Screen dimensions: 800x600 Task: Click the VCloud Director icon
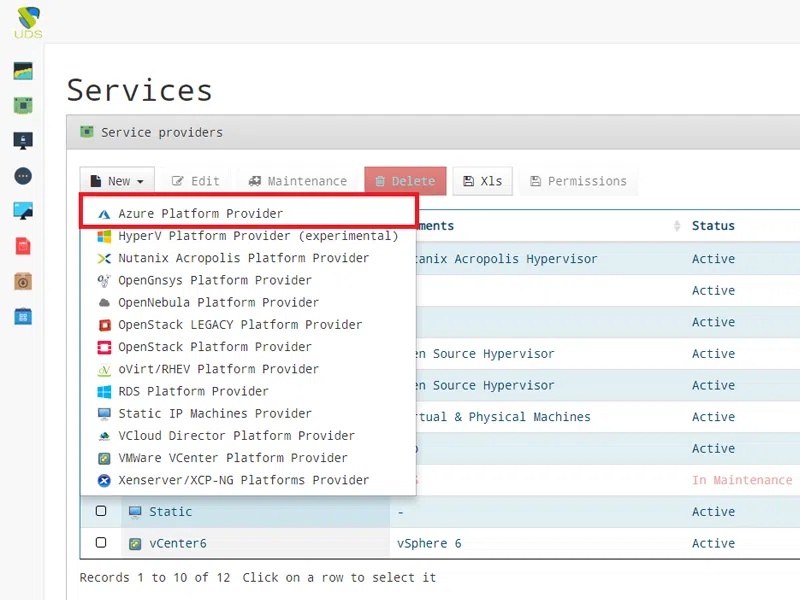pyautogui.click(x=104, y=436)
